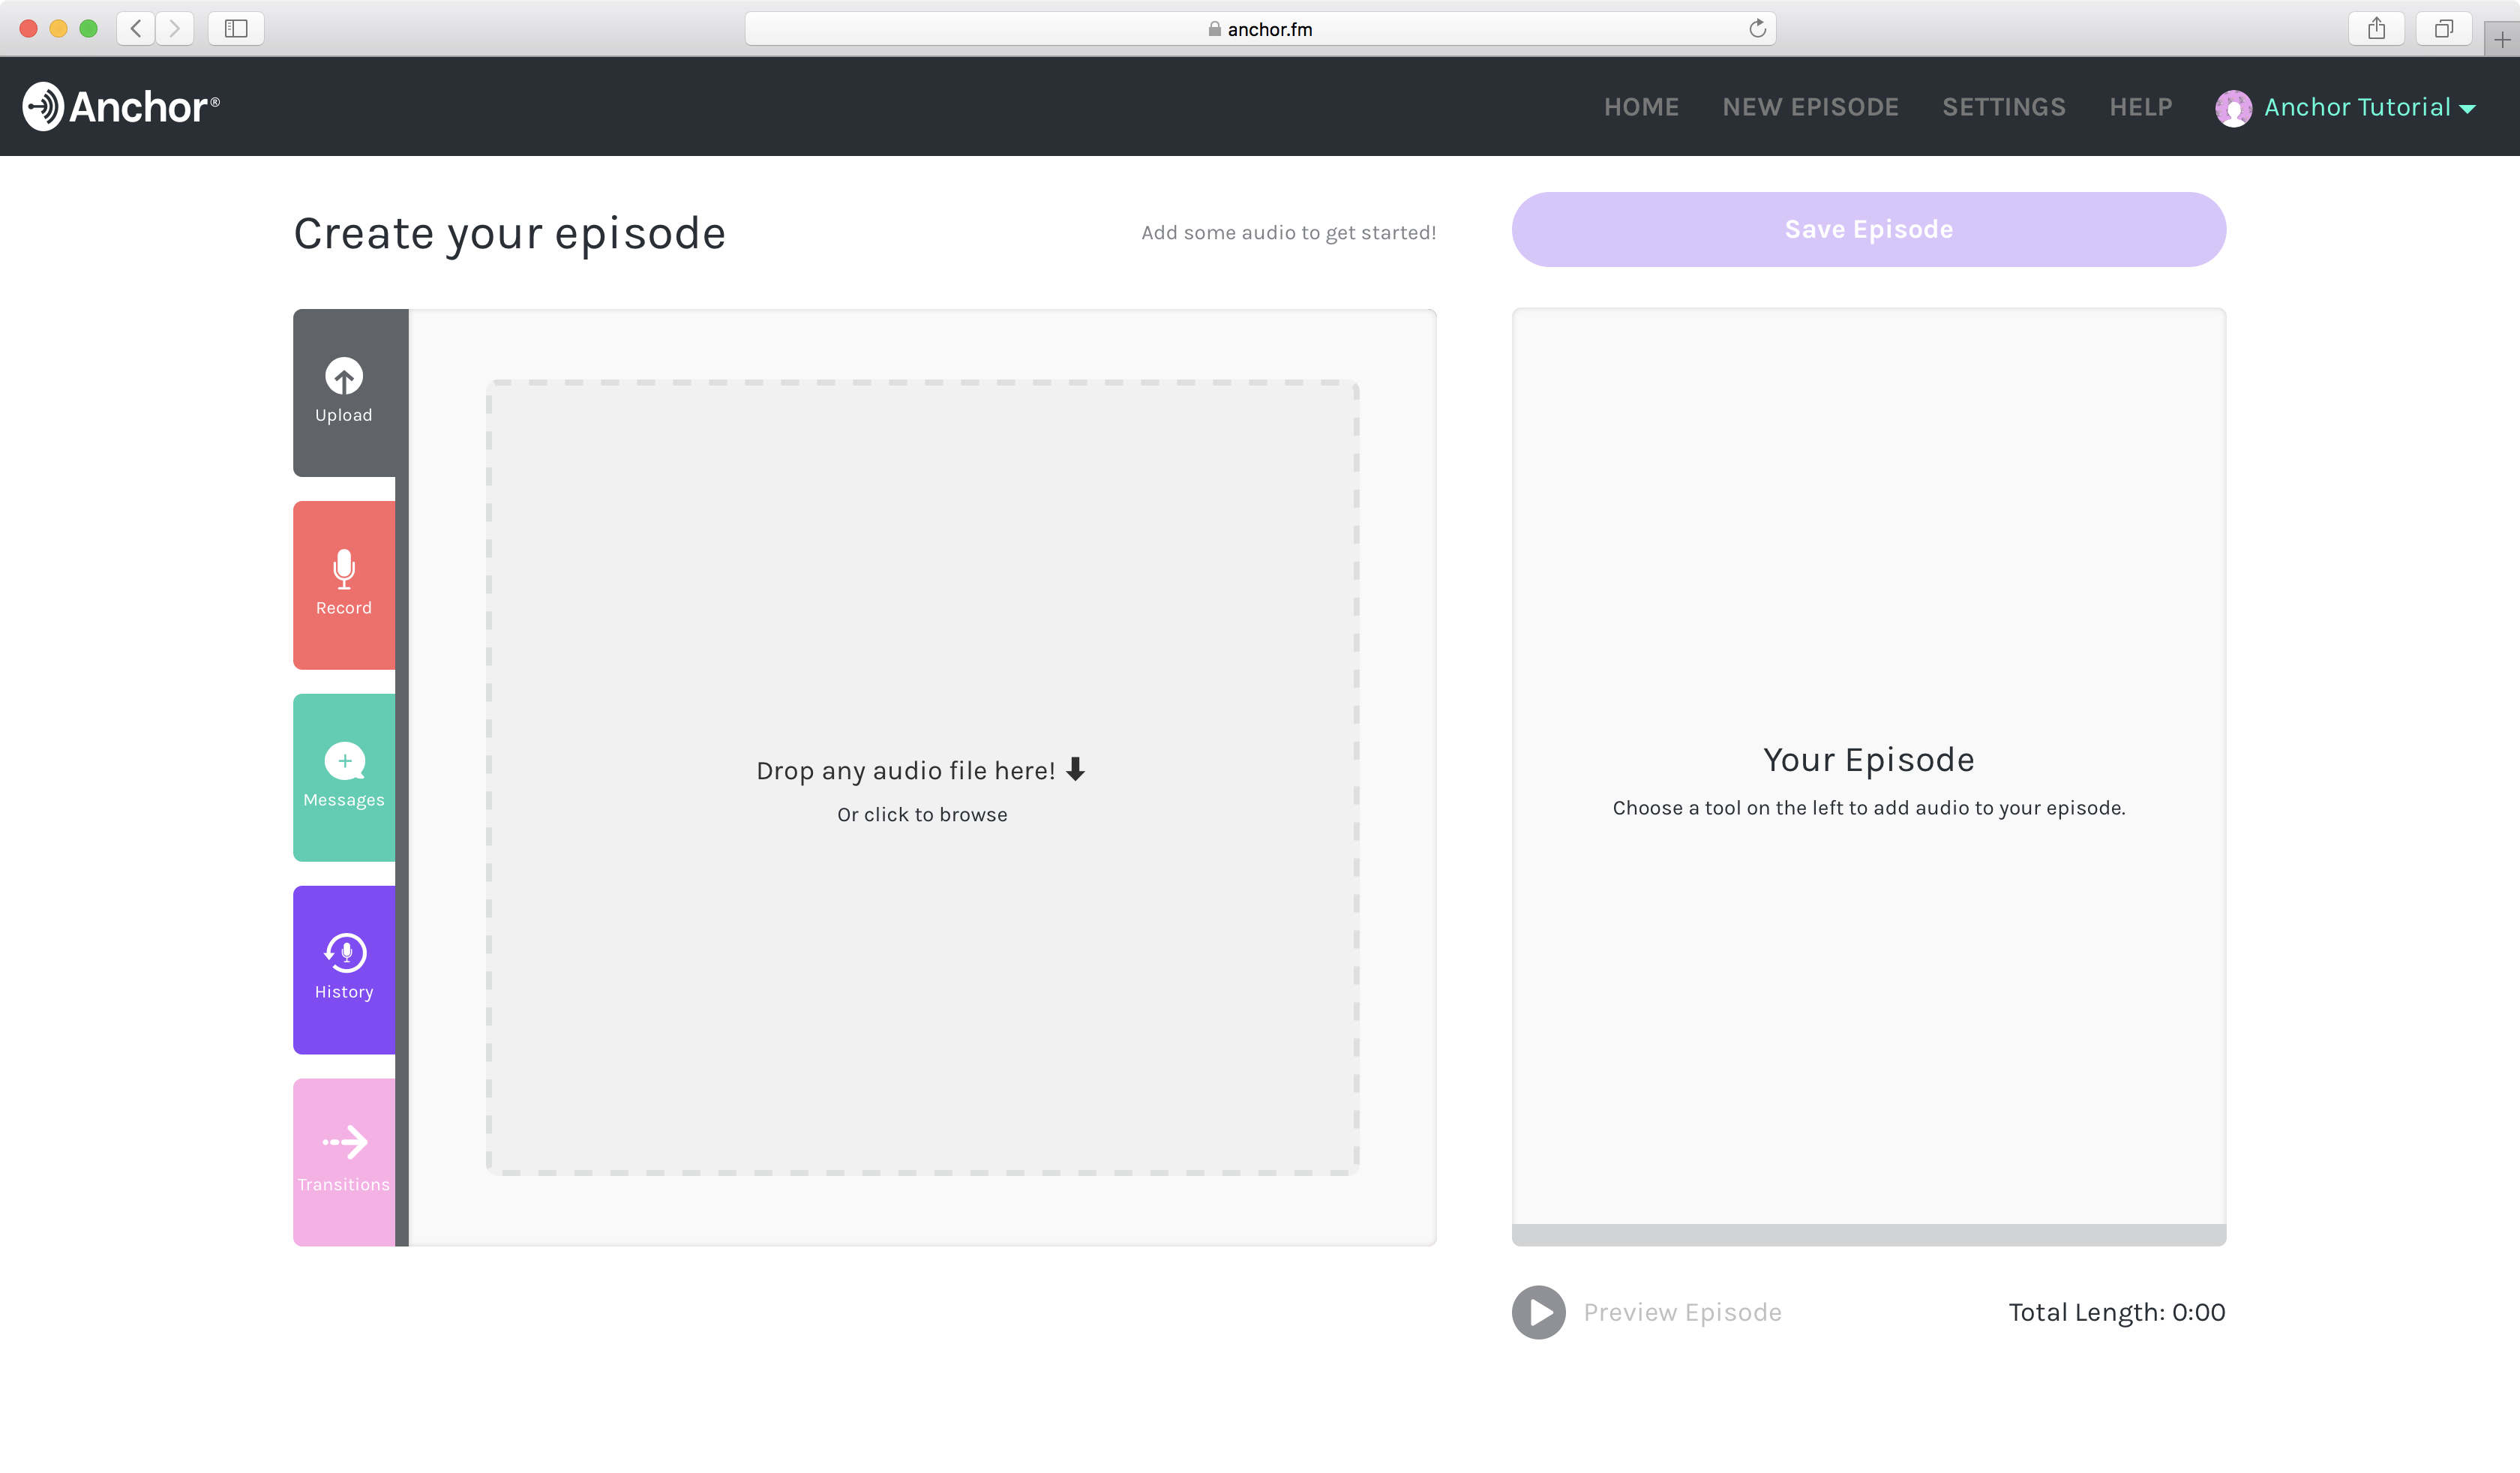
Task: Open the HELP link
Action: [2140, 107]
